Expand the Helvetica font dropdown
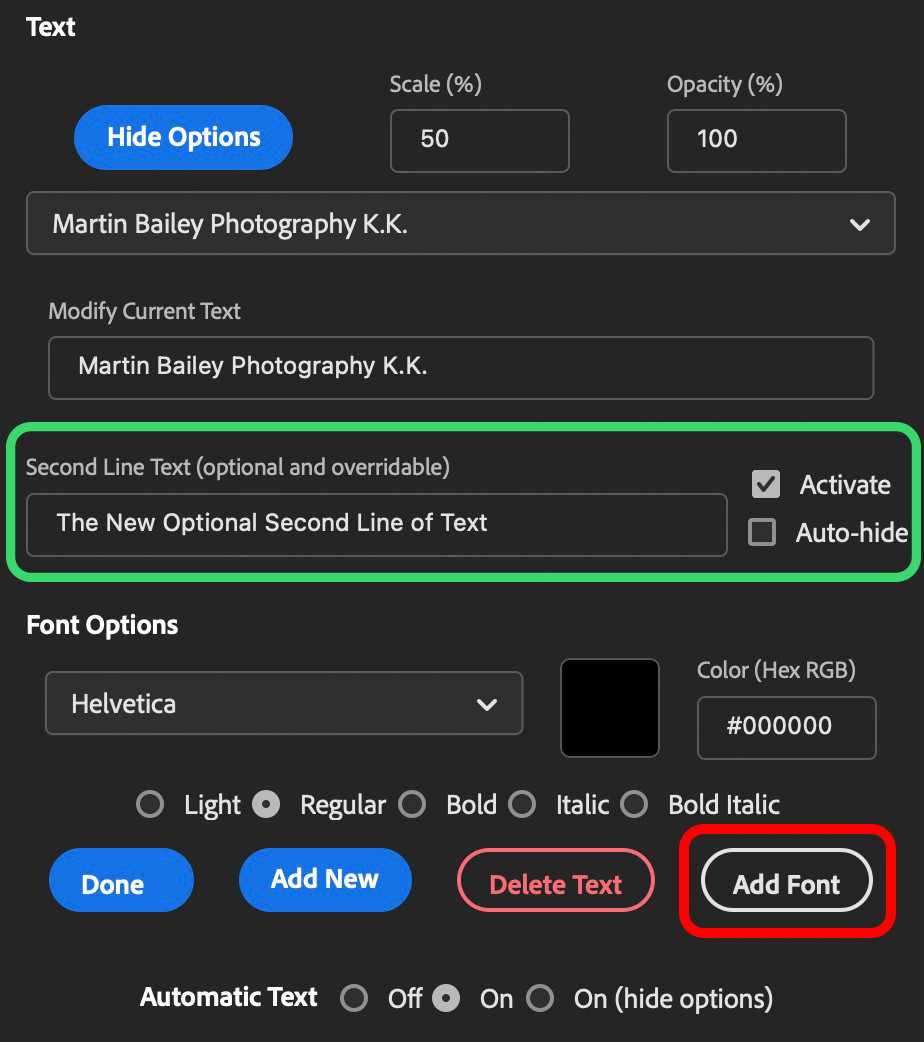The height and width of the screenshot is (1042, 924). click(x=284, y=704)
